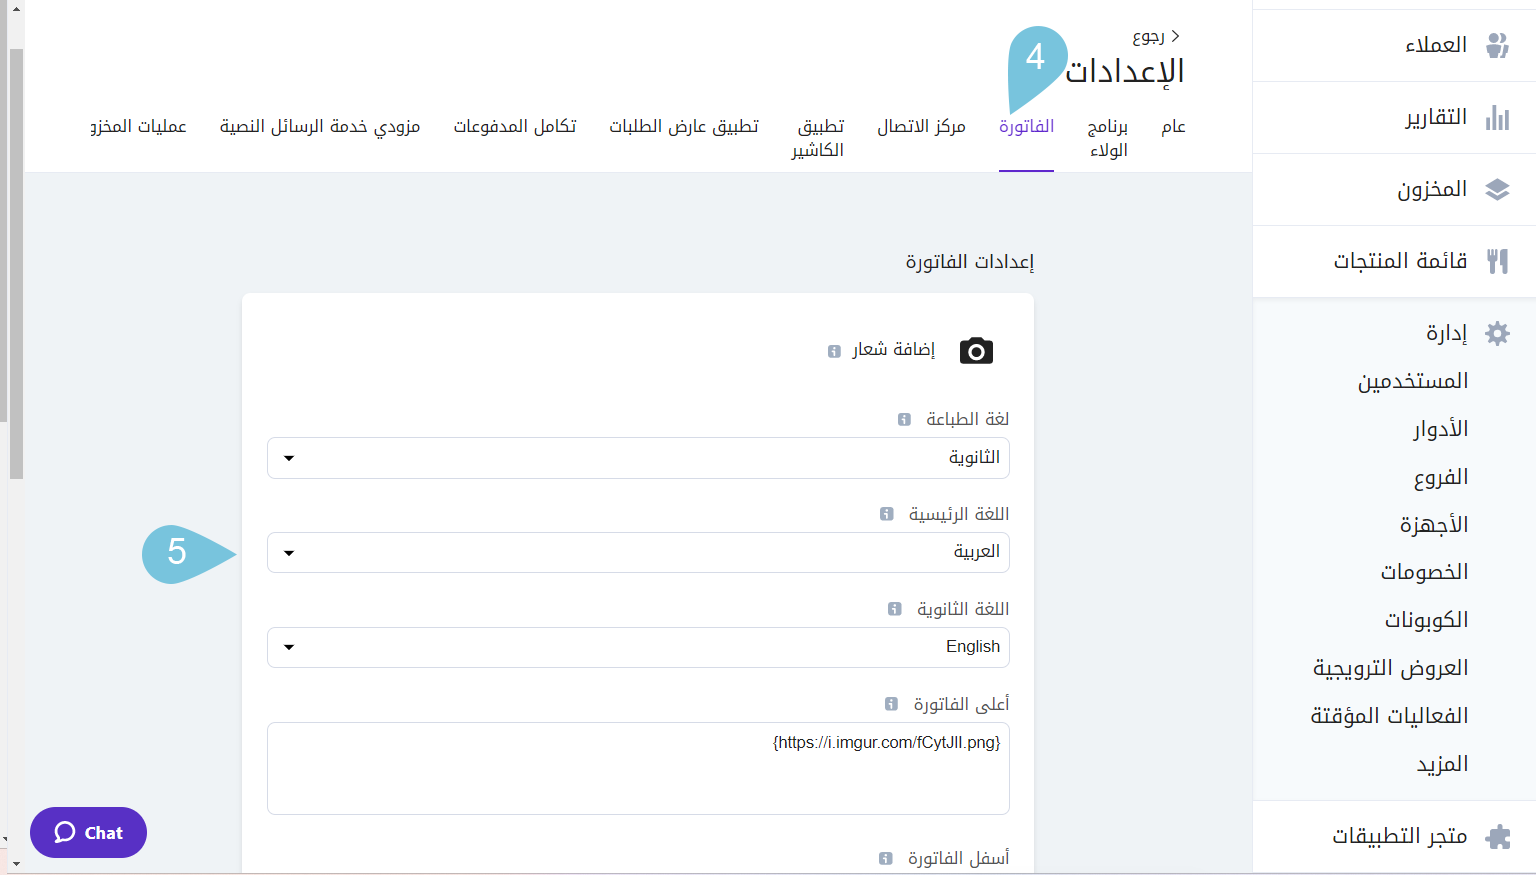Click info icon next to إضافة شعار
The image size is (1536, 875).
[x=834, y=351]
